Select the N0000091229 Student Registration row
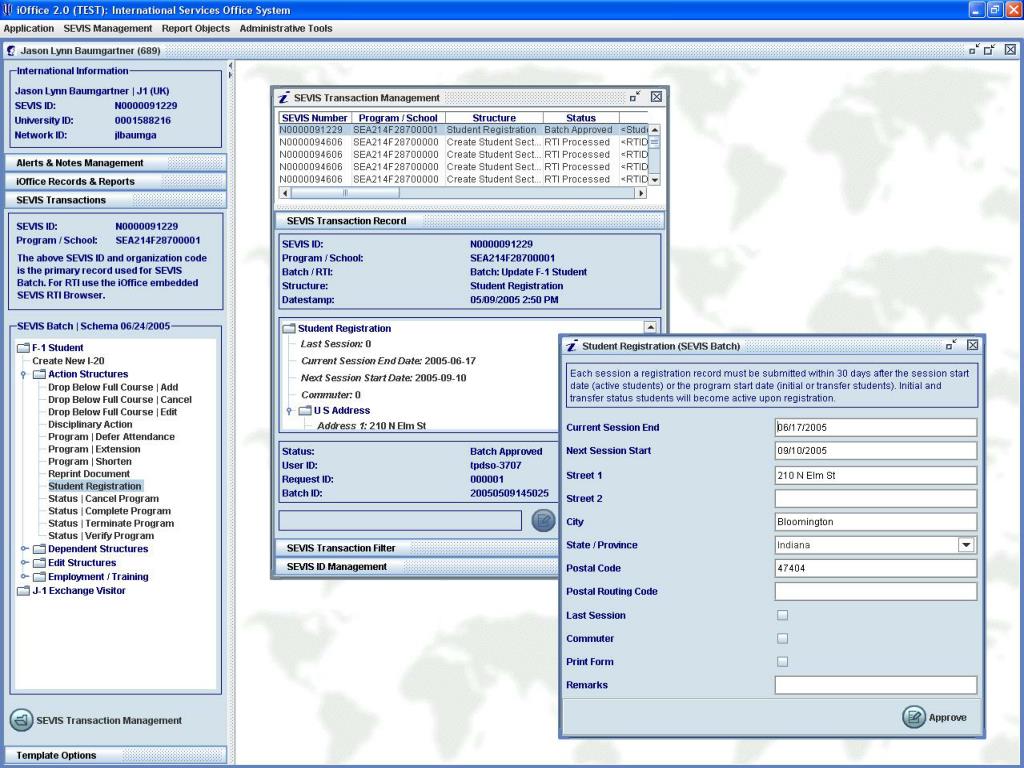 pyautogui.click(x=463, y=130)
